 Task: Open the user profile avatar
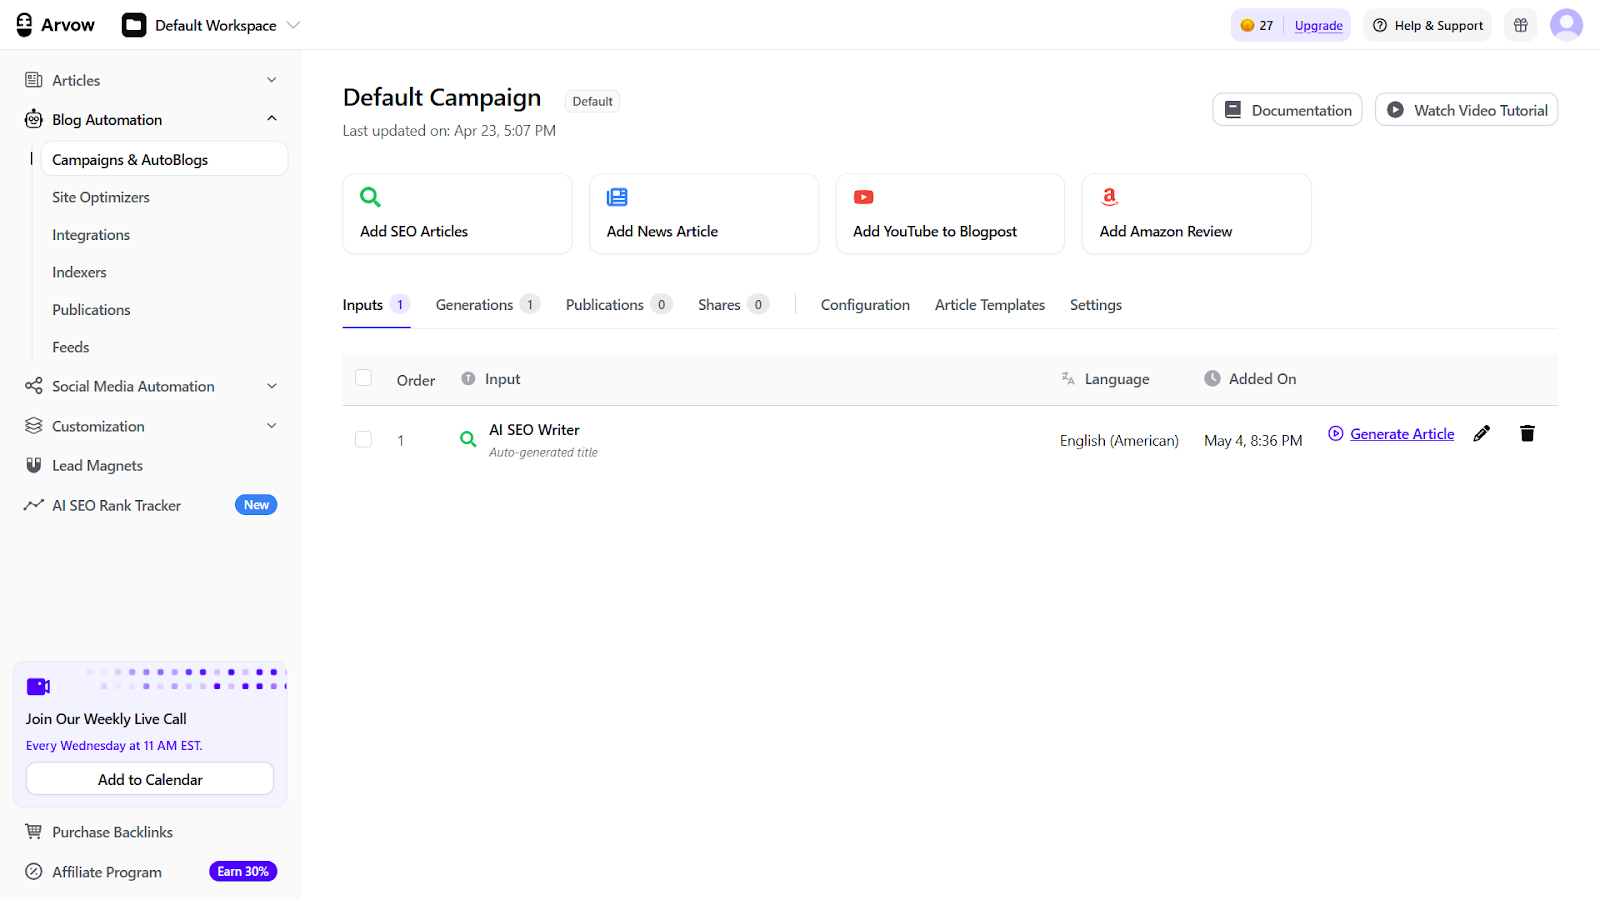tap(1566, 25)
